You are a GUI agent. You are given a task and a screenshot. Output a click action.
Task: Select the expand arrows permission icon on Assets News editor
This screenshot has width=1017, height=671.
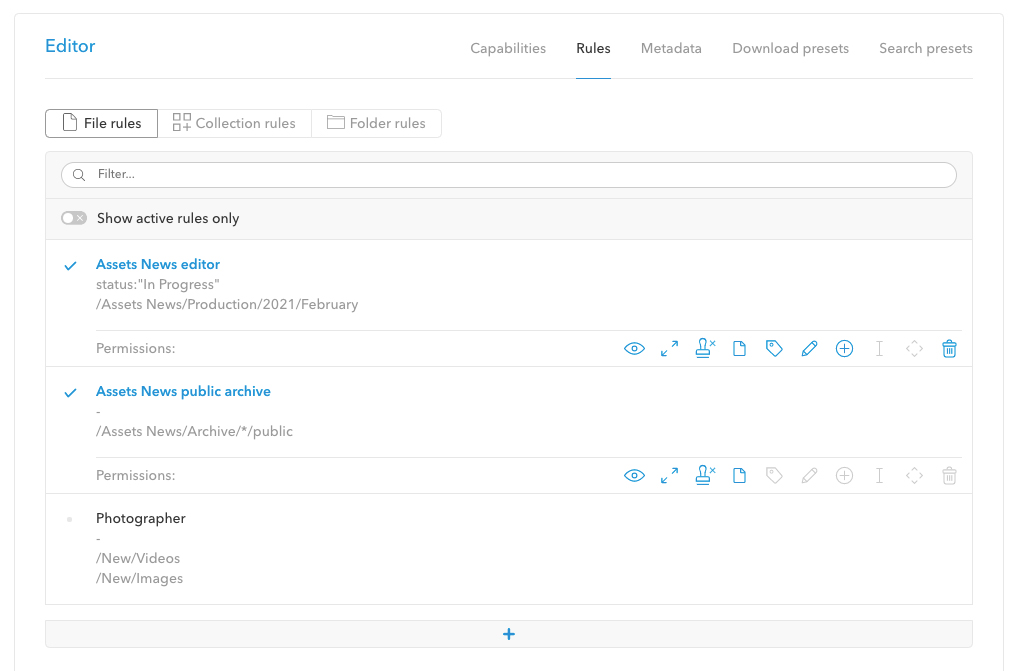669,348
